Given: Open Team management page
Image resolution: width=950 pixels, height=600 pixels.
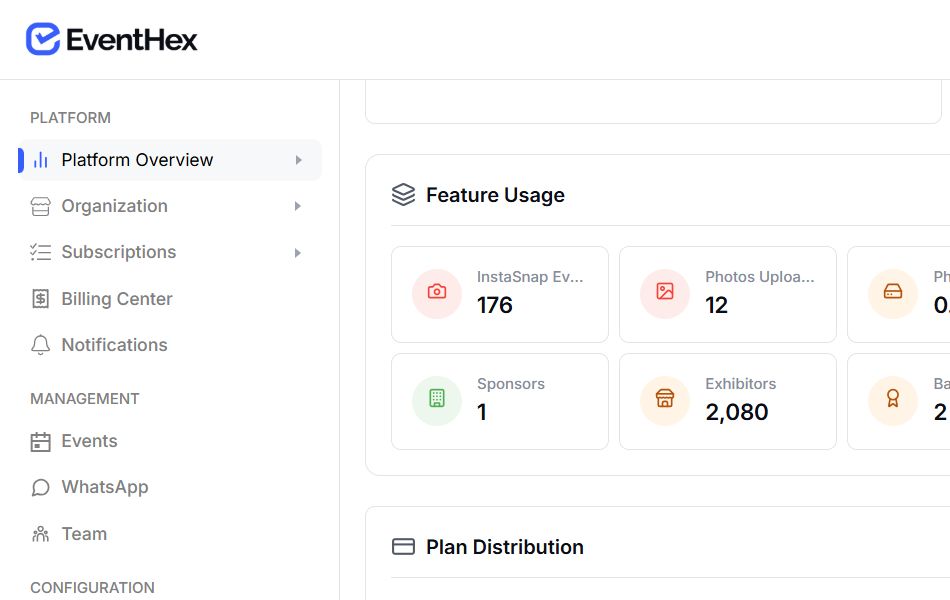Looking at the screenshot, I should point(170,534).
